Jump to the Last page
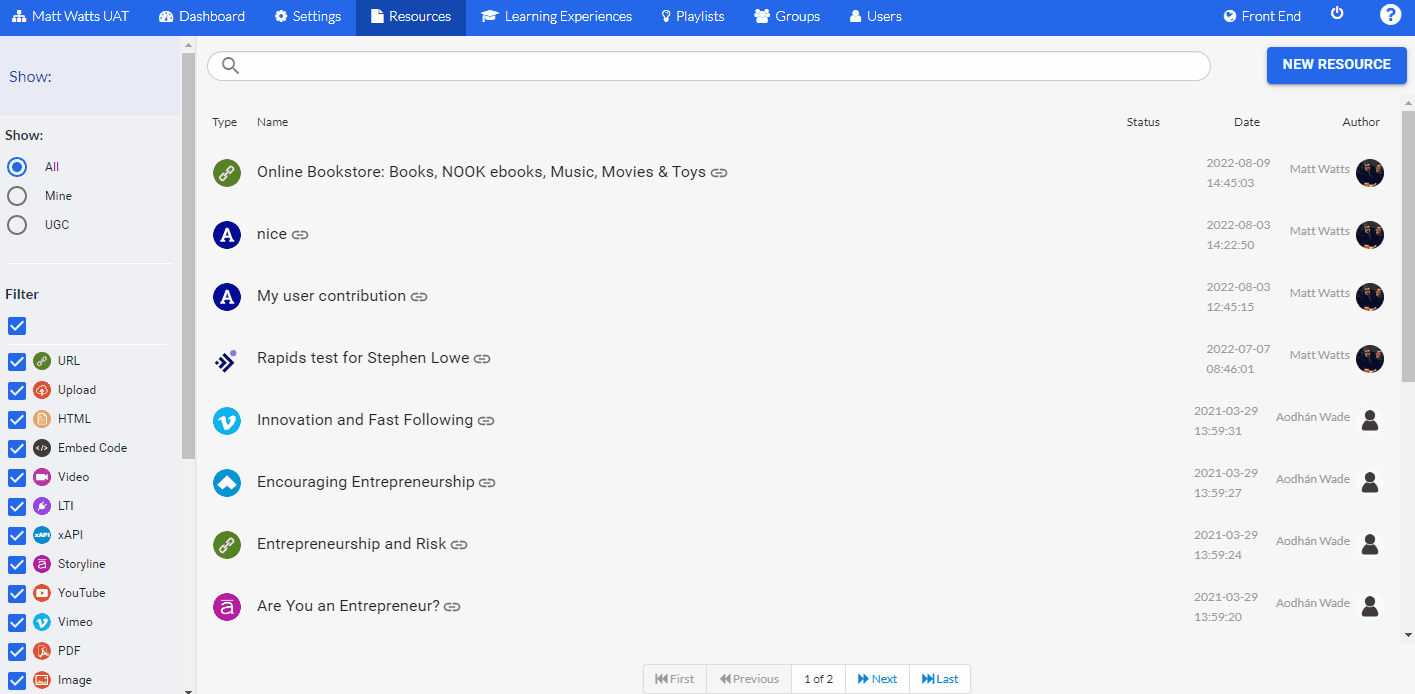The height and width of the screenshot is (694, 1415). tap(940, 679)
